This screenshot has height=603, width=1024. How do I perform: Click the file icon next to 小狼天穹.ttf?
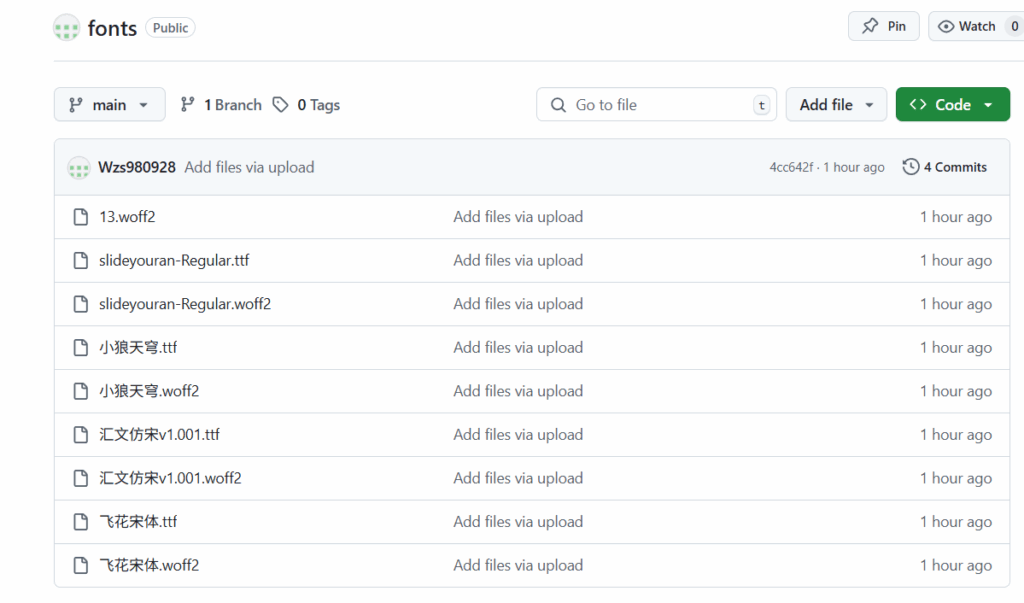[80, 348]
